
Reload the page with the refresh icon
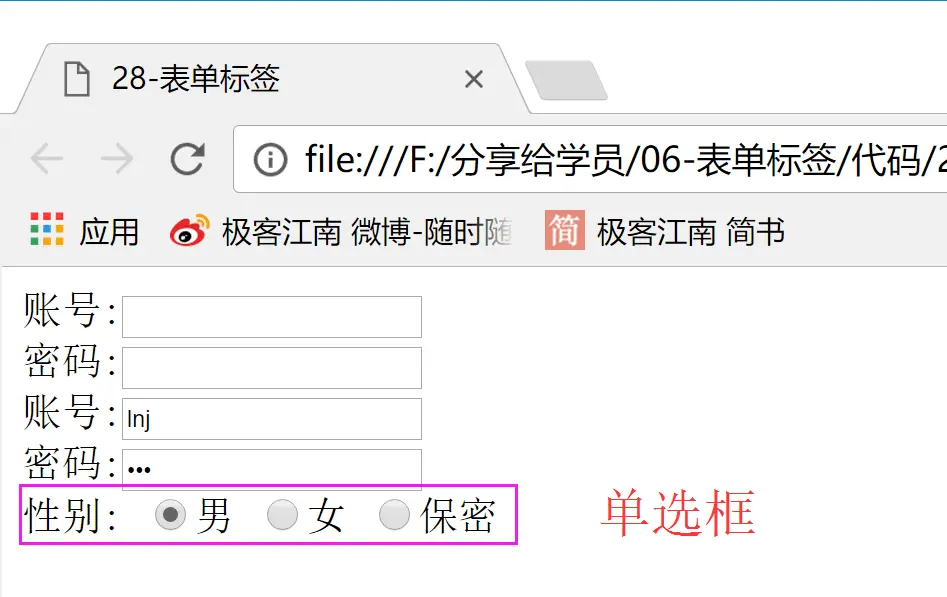(187, 159)
